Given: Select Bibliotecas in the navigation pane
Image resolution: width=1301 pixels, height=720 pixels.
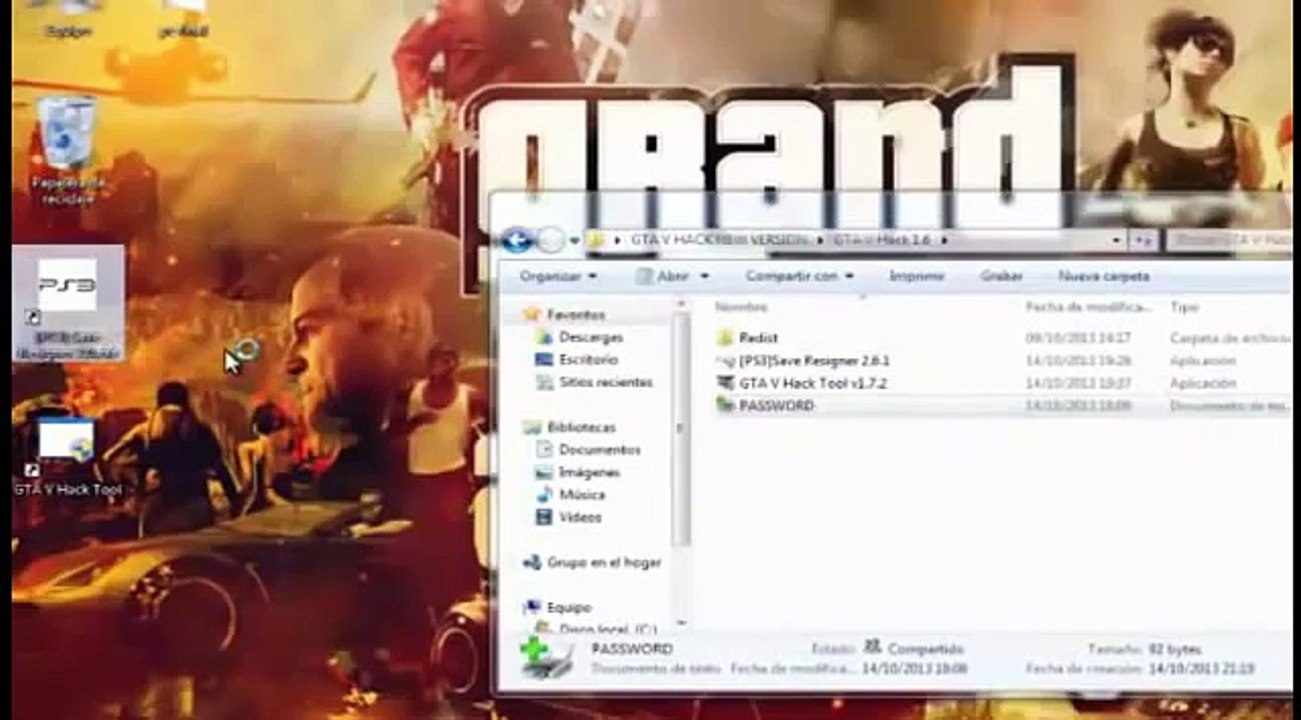Looking at the screenshot, I should tap(581, 427).
